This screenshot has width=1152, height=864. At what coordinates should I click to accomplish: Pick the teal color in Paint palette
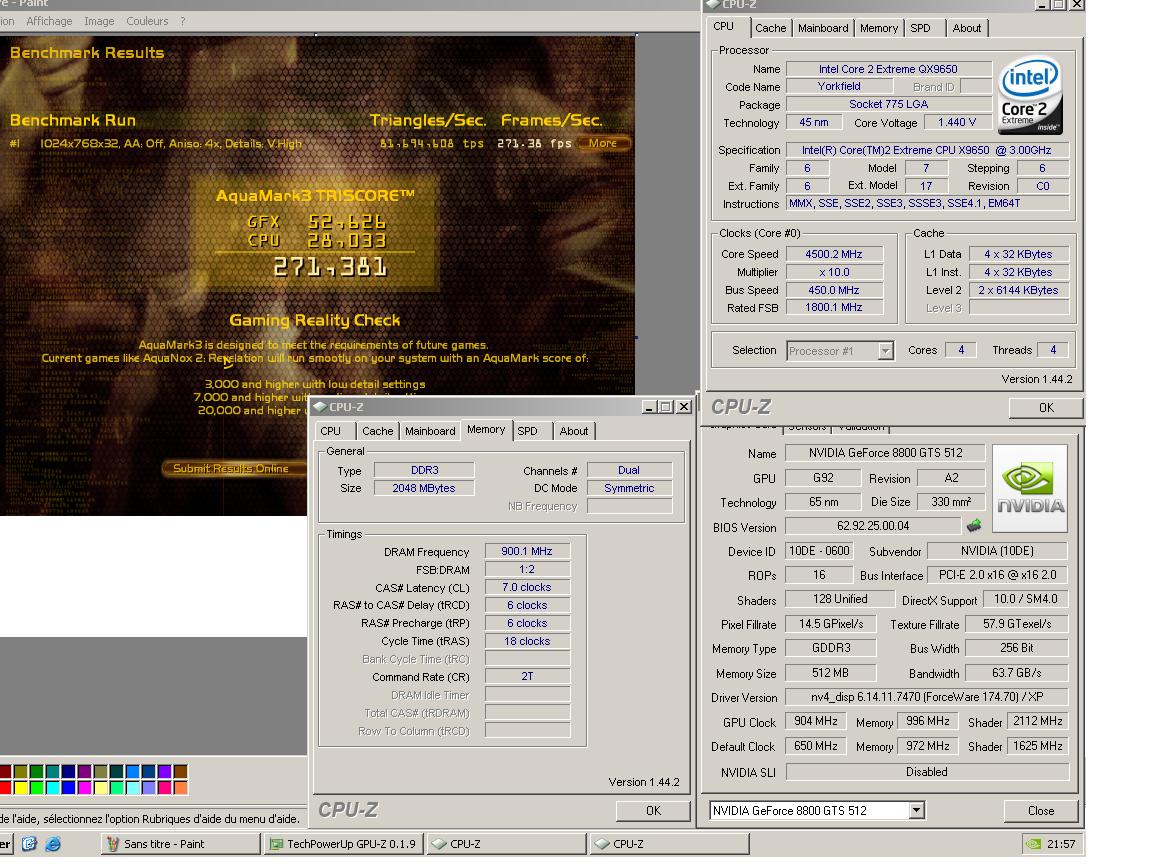click(x=52, y=771)
